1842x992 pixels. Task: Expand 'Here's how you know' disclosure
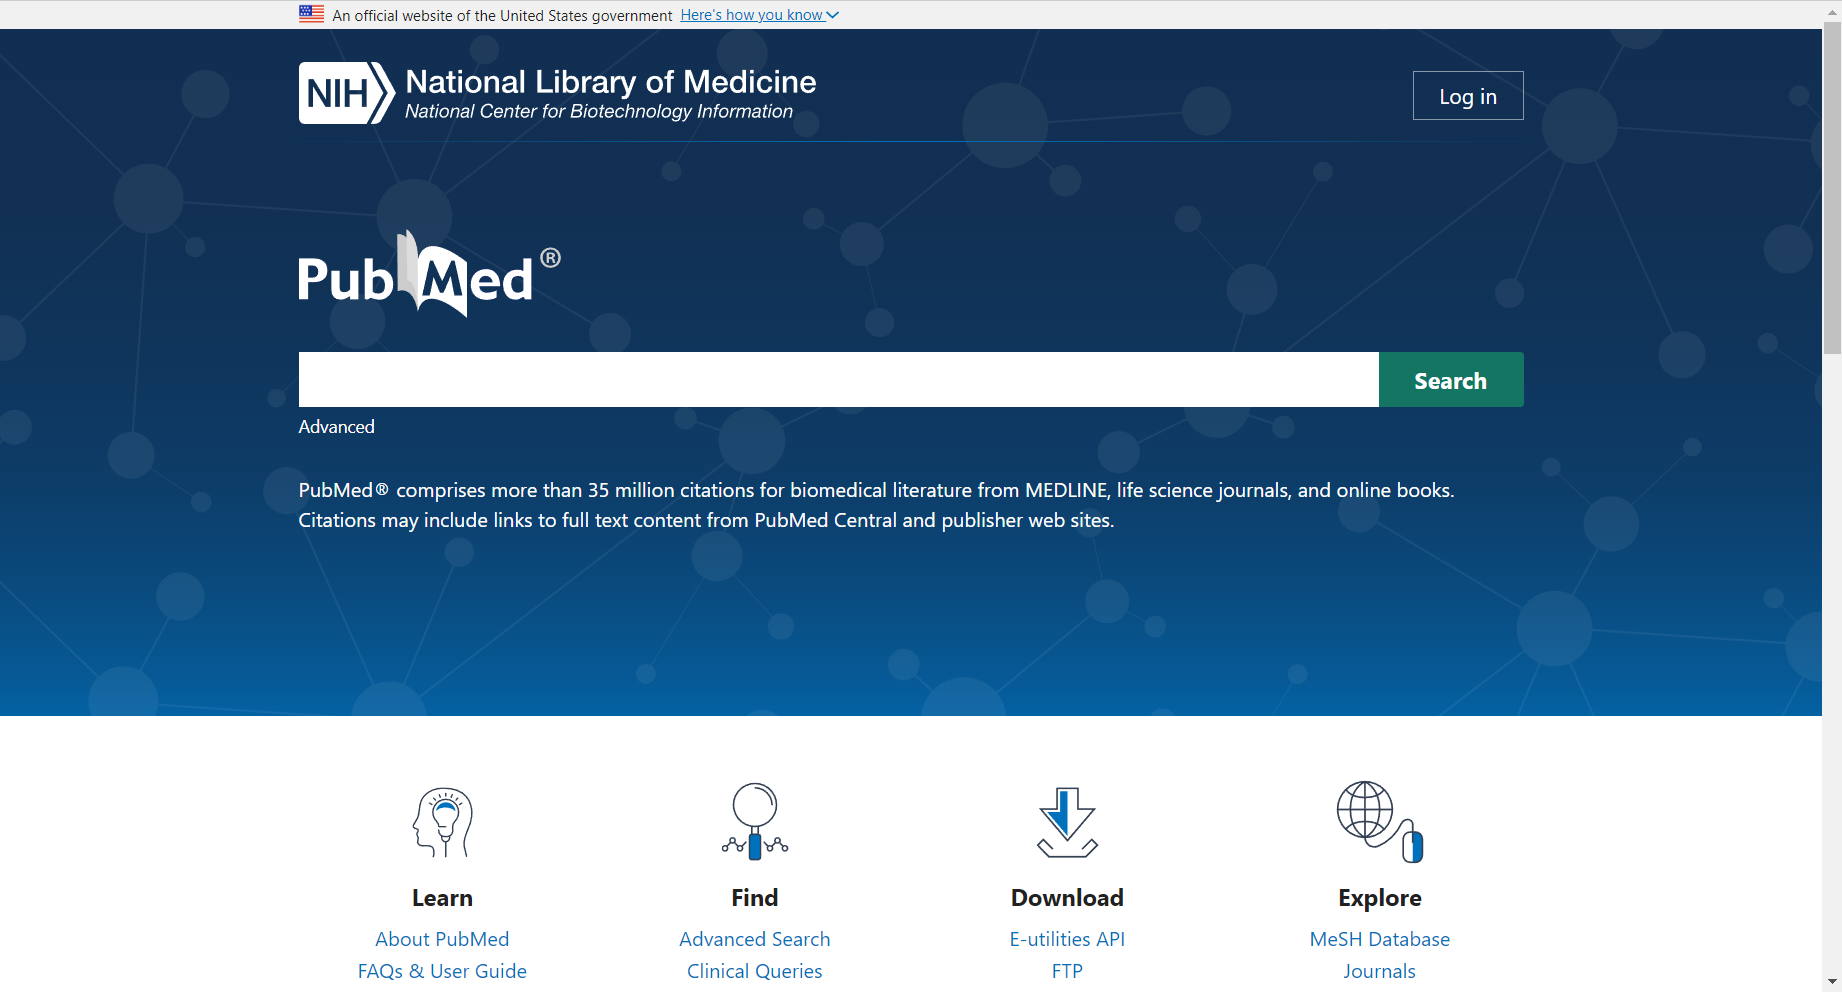[759, 15]
